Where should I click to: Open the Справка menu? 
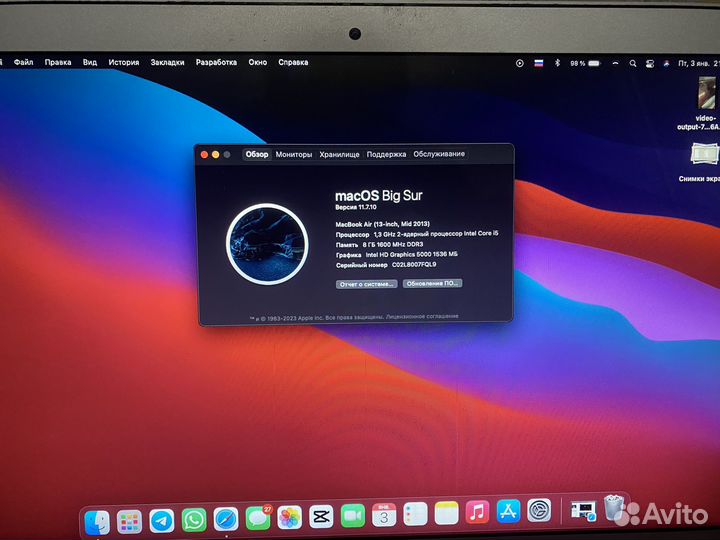293,62
